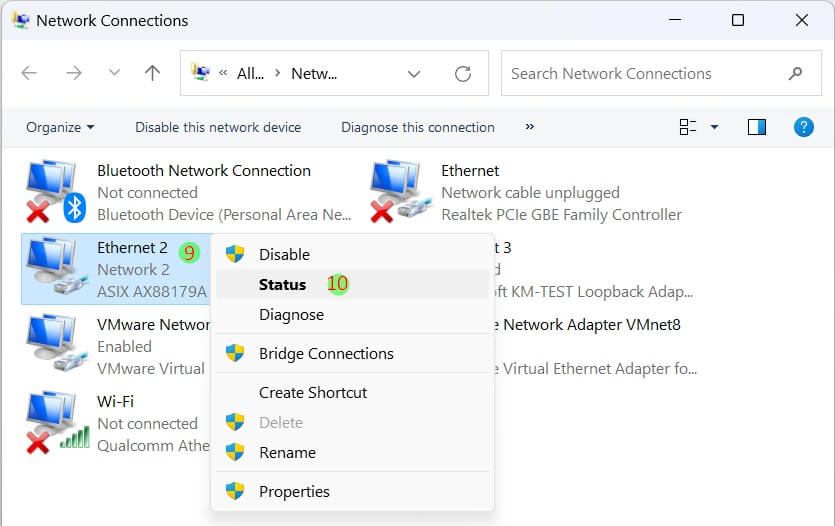Viewport: 835px width, 526px height.
Task: Open the blue Help question mark icon
Action: [803, 127]
